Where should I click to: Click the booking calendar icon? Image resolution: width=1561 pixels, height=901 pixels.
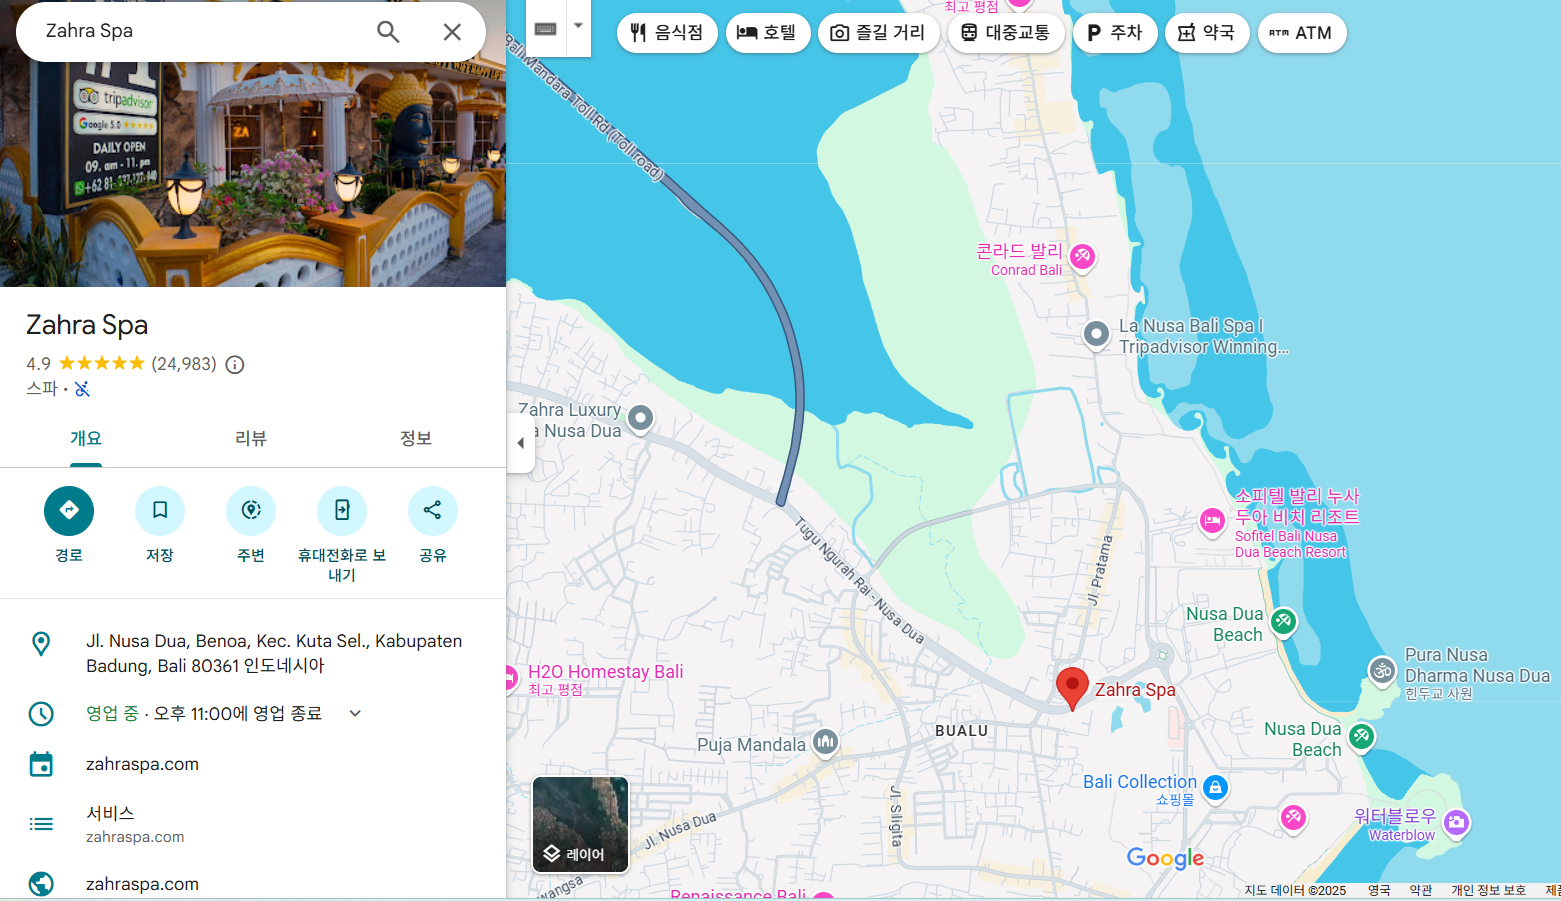(41, 764)
